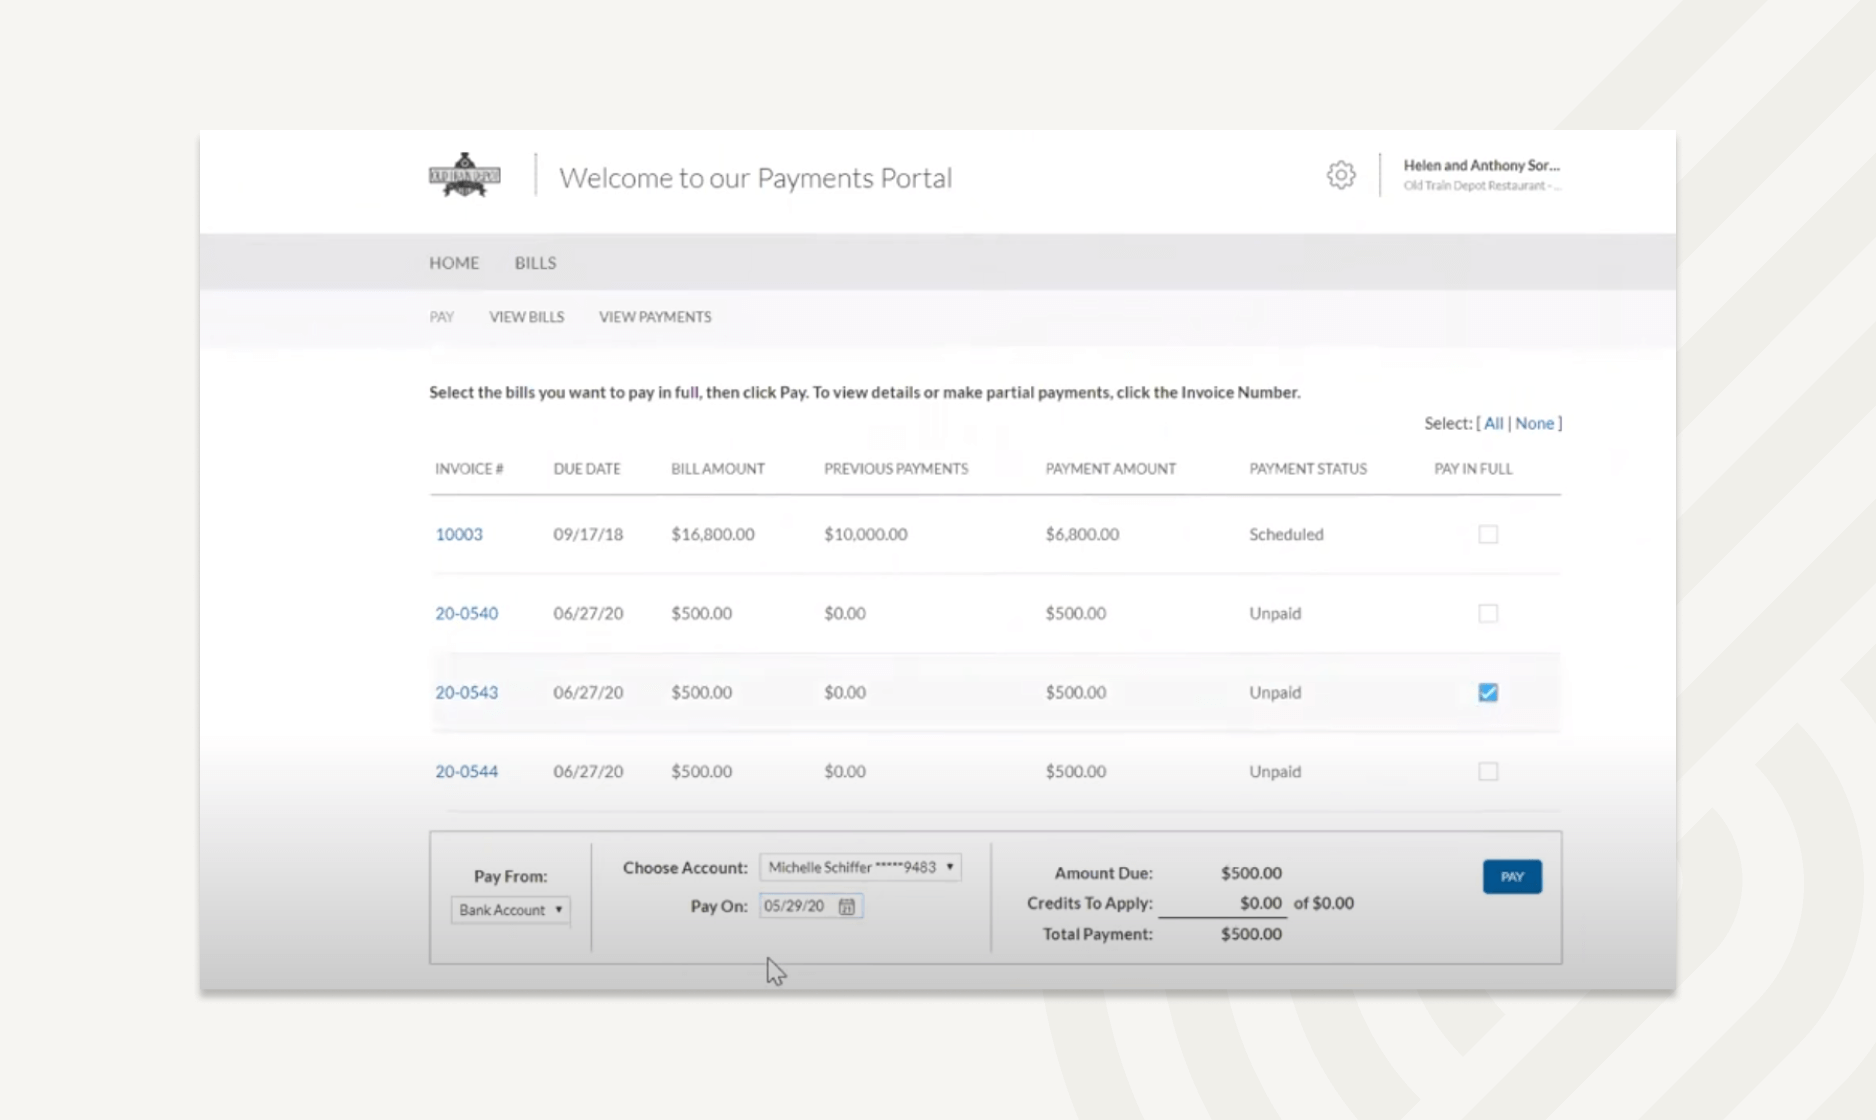This screenshot has width=1876, height=1120.
Task: Open the Pay From Bank Account dropdown
Action: pos(511,910)
